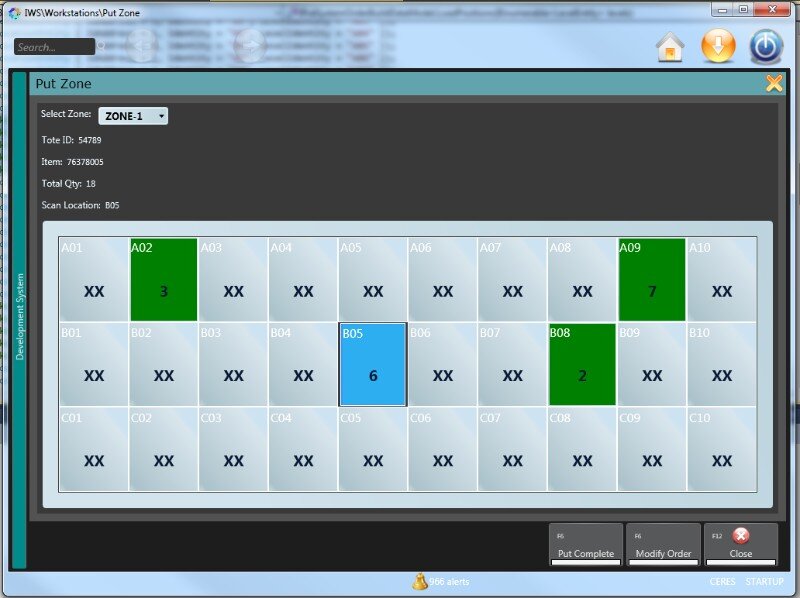Close the Put Zone panel with the orange X
Image resolution: width=800 pixels, height=598 pixels.
[x=774, y=83]
